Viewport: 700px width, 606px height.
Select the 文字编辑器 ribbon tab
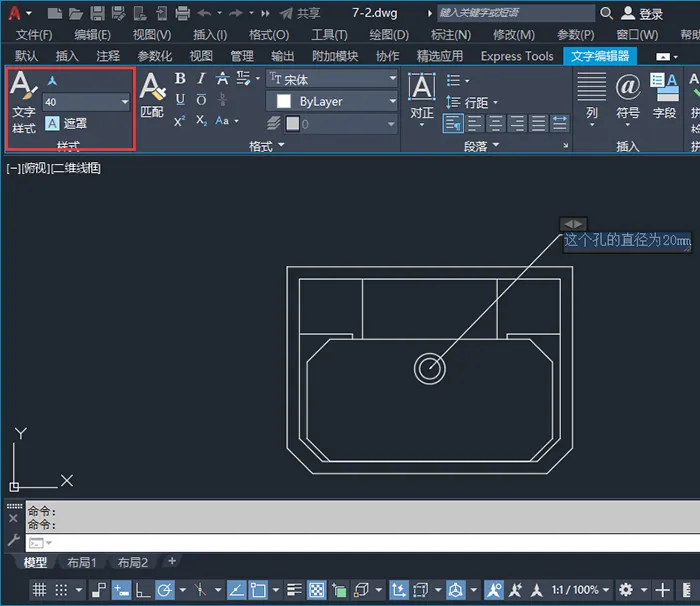(x=600, y=56)
